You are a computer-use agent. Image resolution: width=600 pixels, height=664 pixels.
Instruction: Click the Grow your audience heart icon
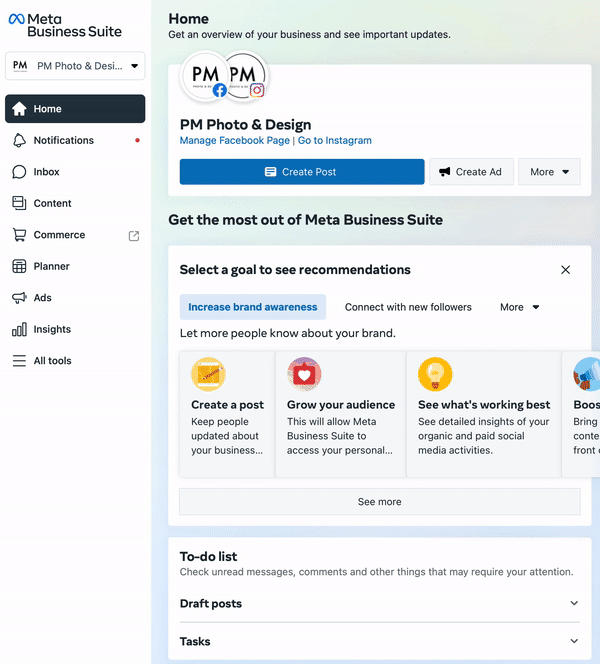[304, 374]
